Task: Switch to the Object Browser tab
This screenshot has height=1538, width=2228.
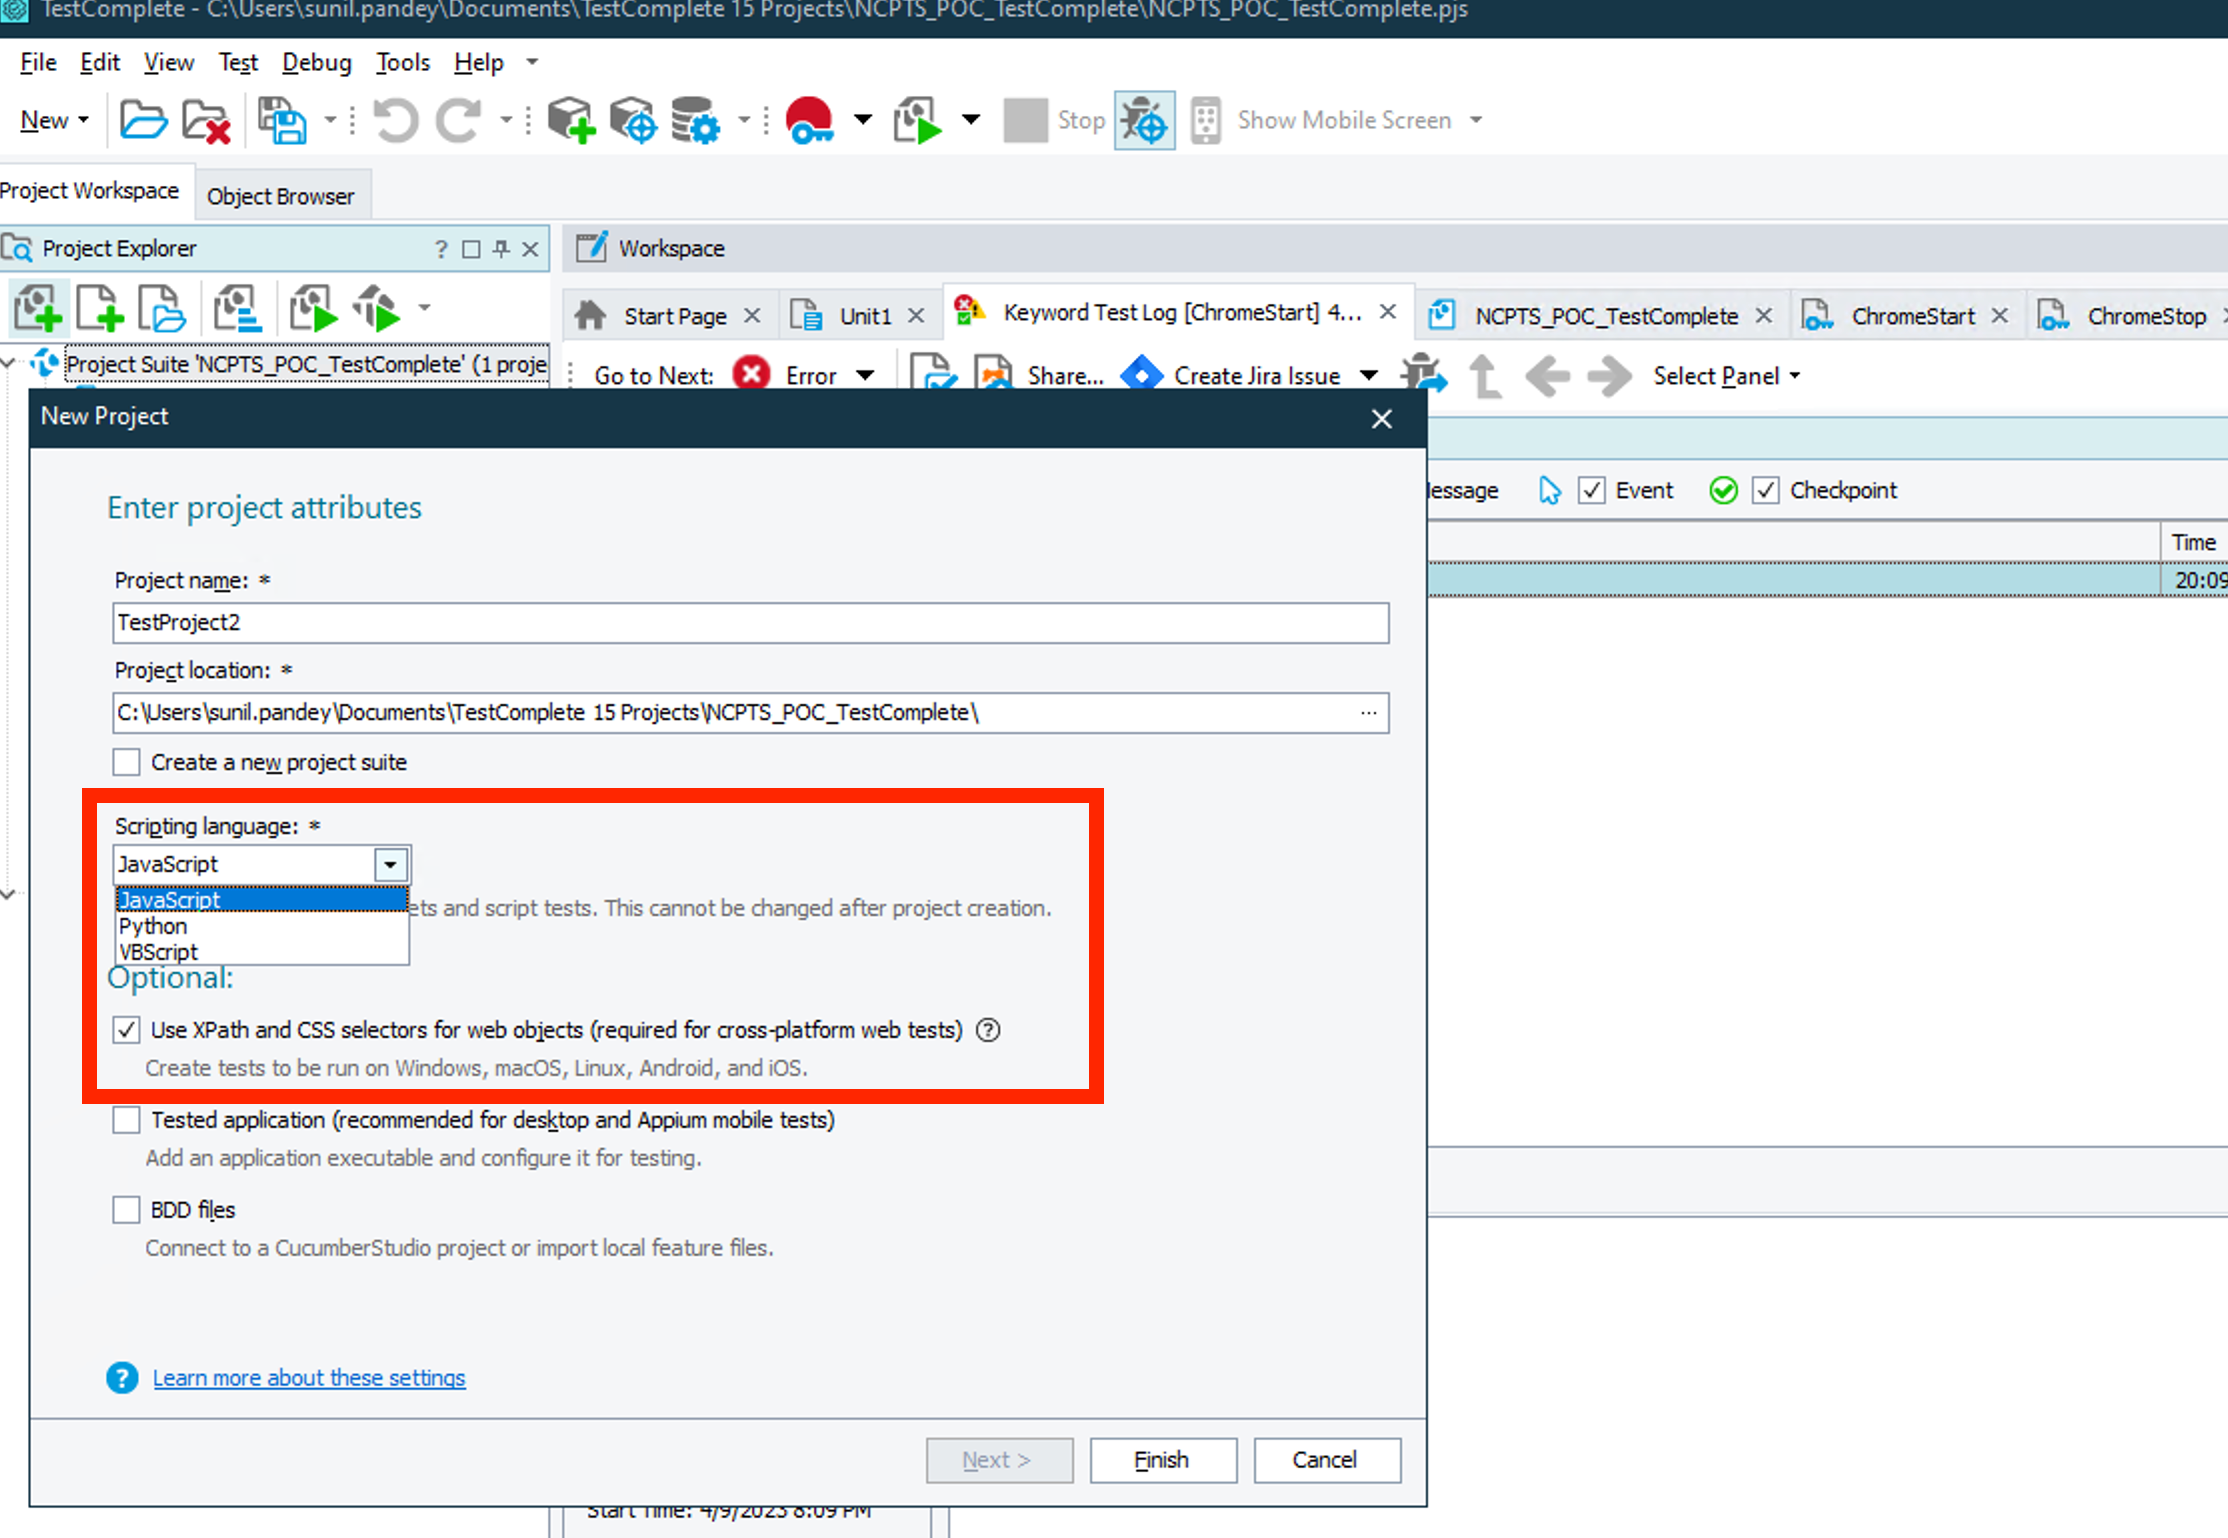Action: pos(280,196)
